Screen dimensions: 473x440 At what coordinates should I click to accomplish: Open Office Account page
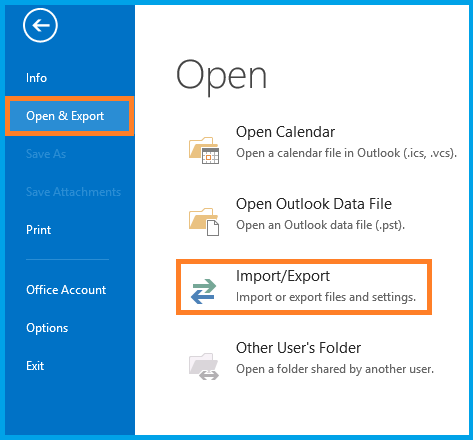click(66, 290)
